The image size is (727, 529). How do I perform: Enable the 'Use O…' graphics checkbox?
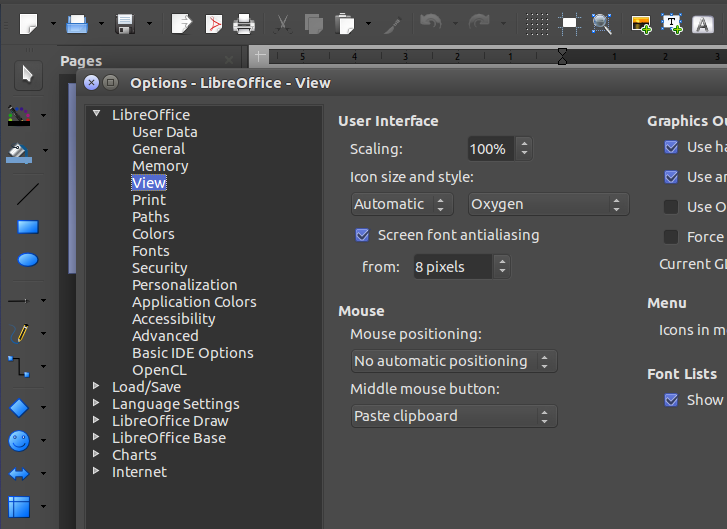pos(671,207)
